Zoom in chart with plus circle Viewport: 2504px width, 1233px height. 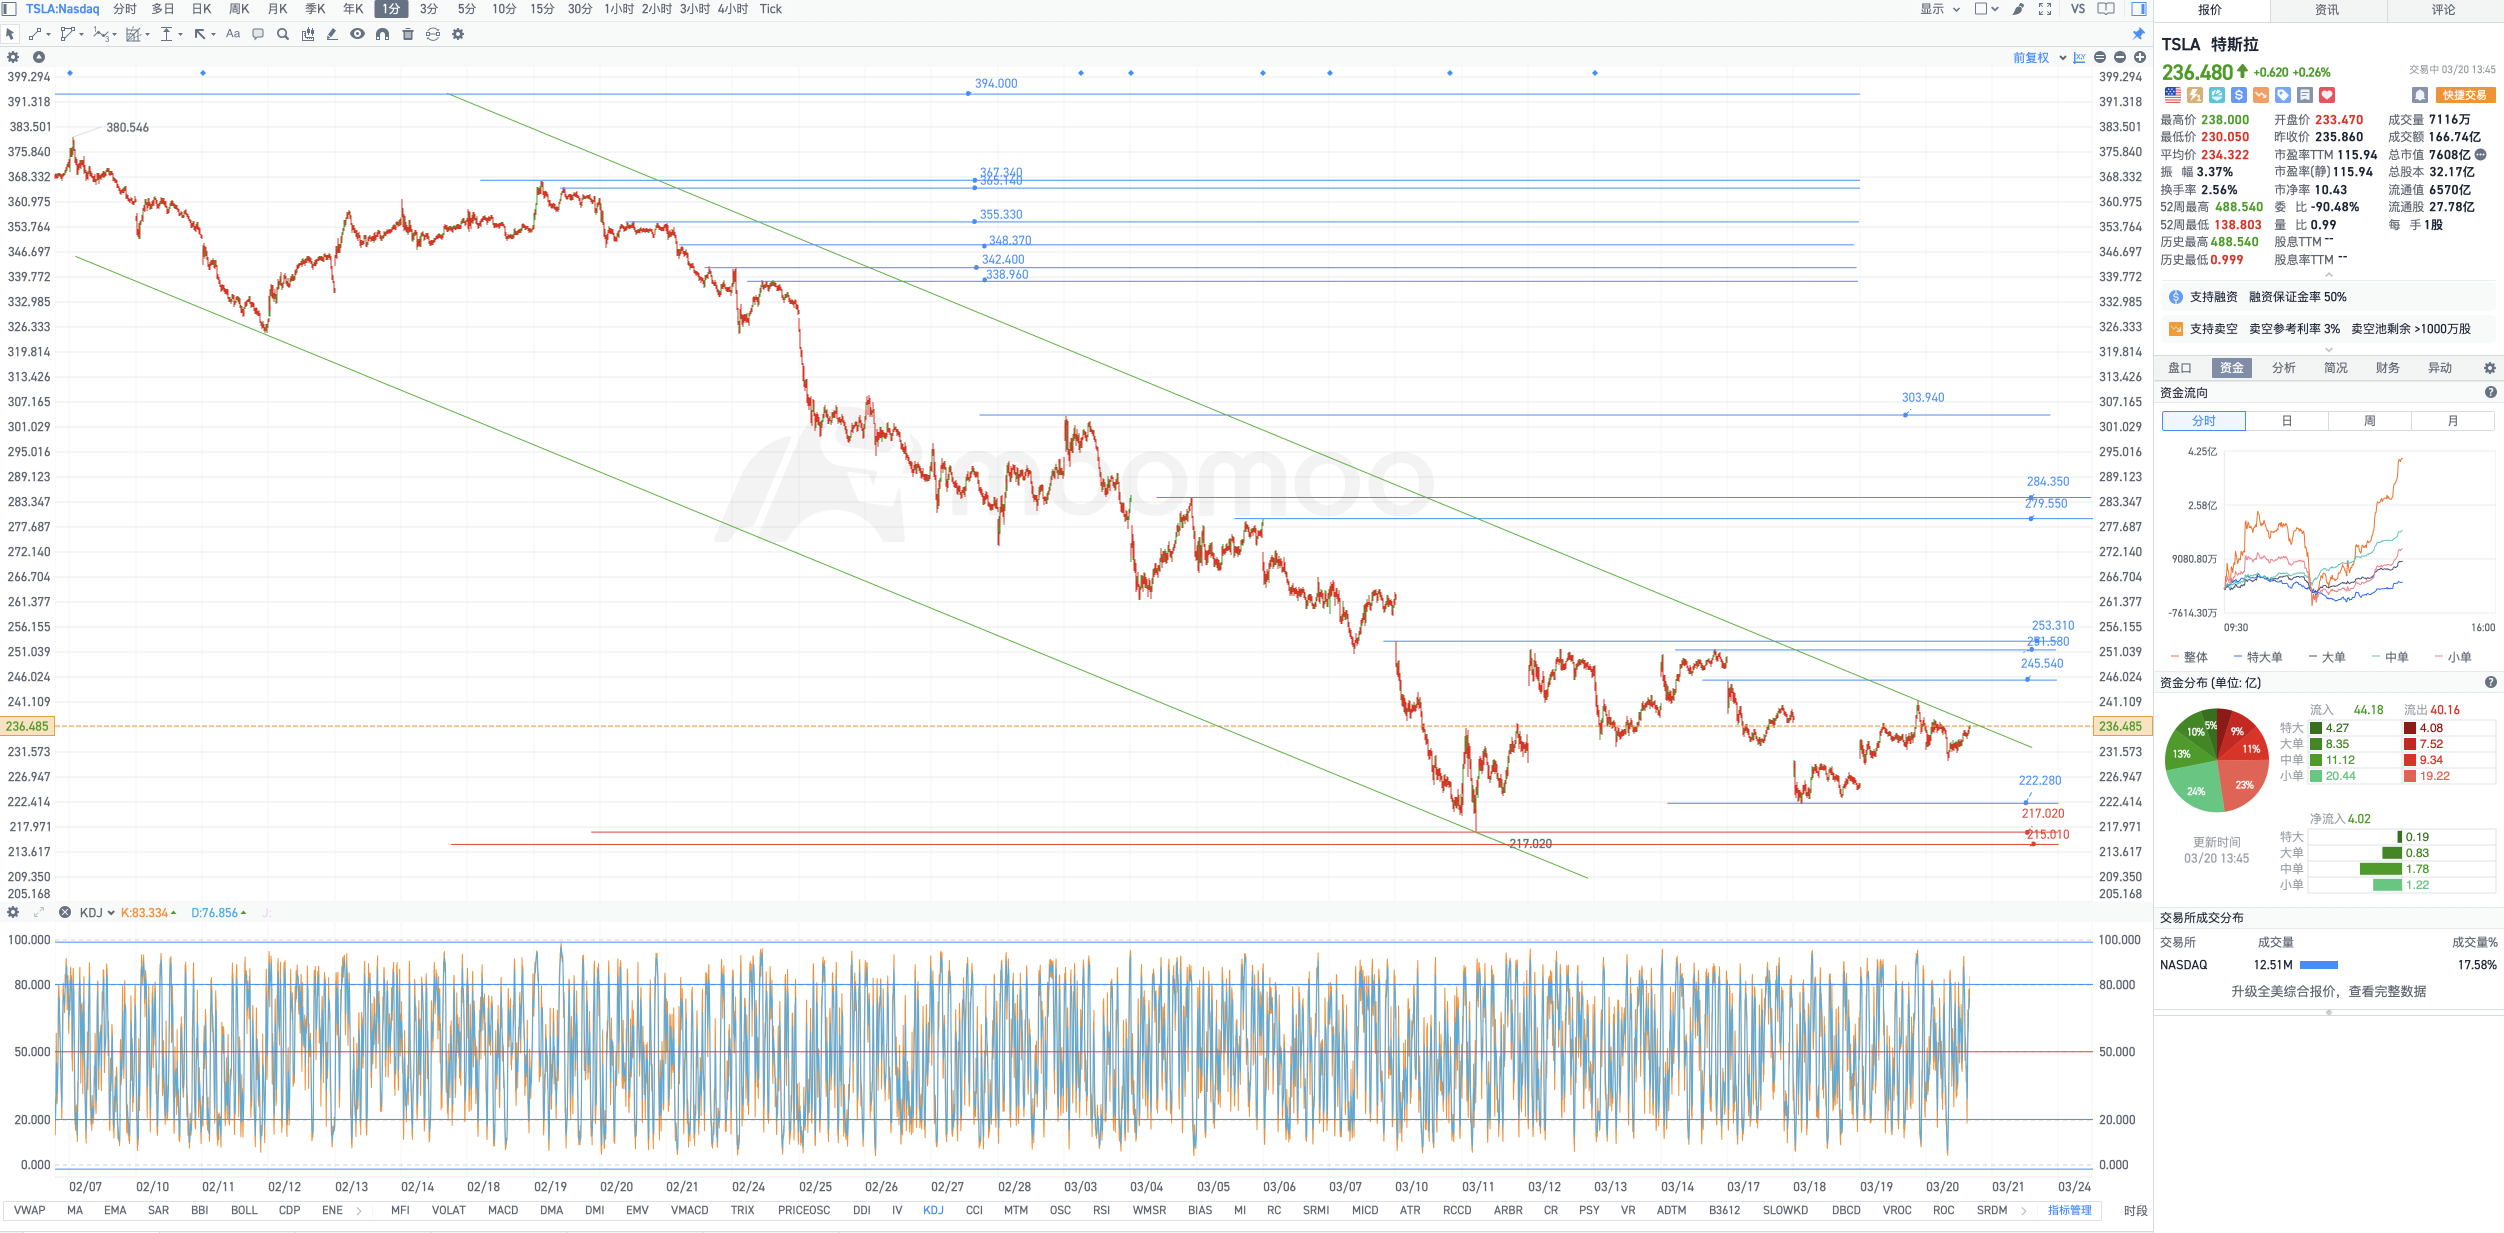(x=2140, y=57)
